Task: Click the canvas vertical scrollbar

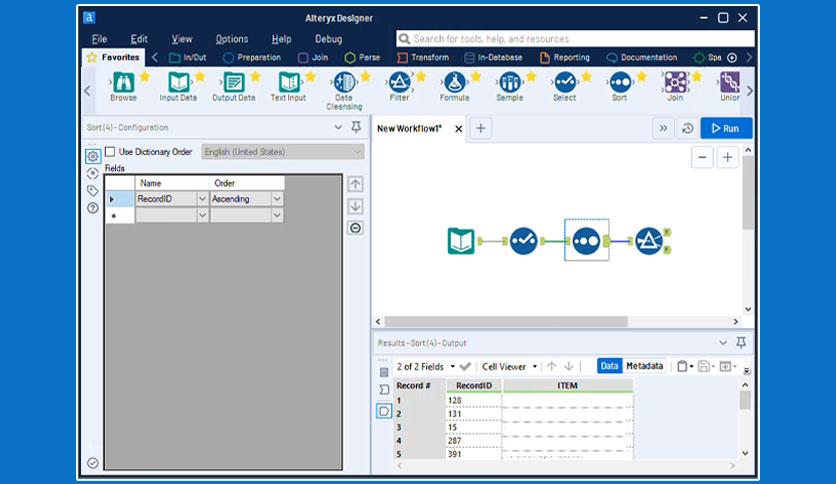Action: pos(748,193)
